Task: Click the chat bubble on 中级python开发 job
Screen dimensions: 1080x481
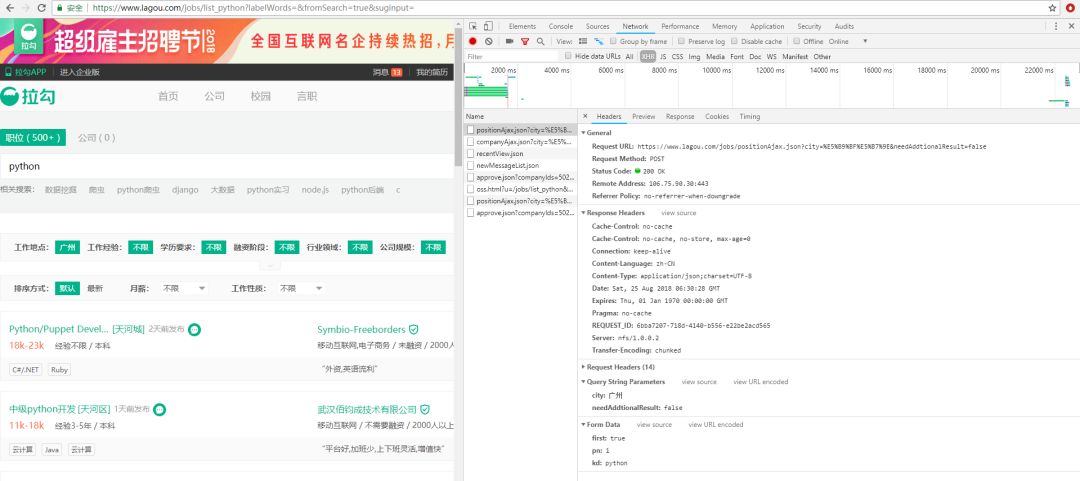Action: [160, 409]
